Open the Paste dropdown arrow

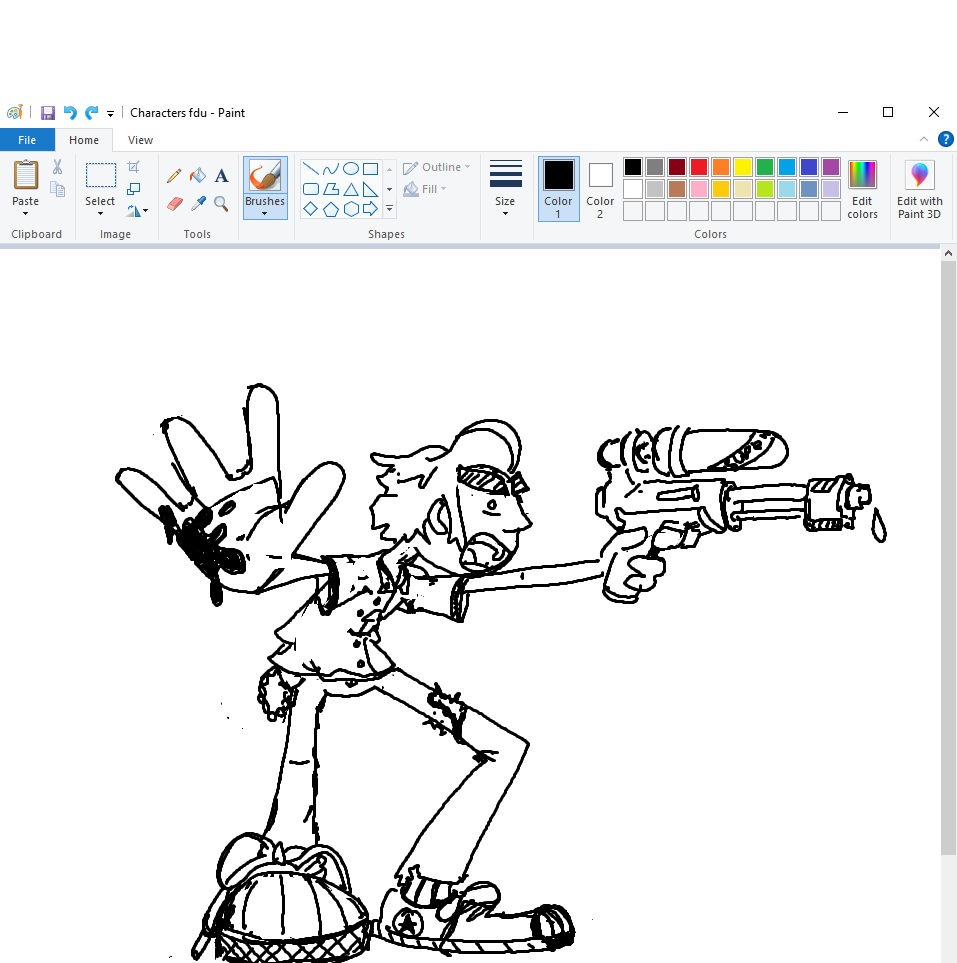point(26,214)
